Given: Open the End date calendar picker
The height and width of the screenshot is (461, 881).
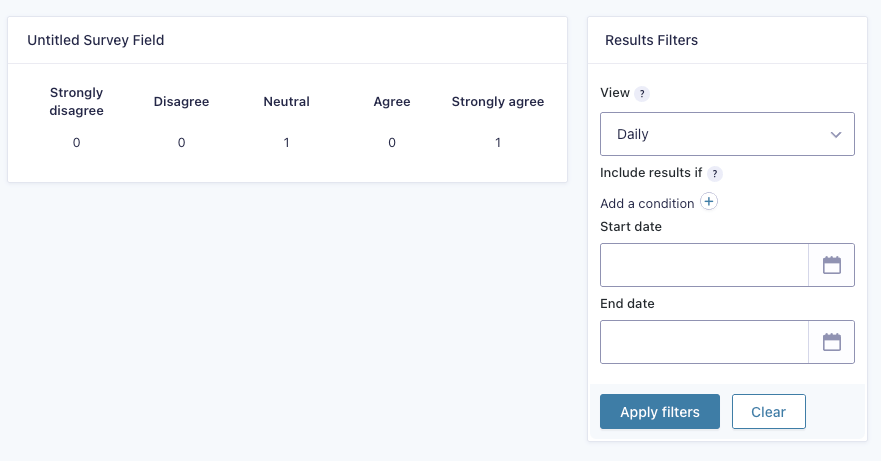Looking at the screenshot, I should point(832,342).
